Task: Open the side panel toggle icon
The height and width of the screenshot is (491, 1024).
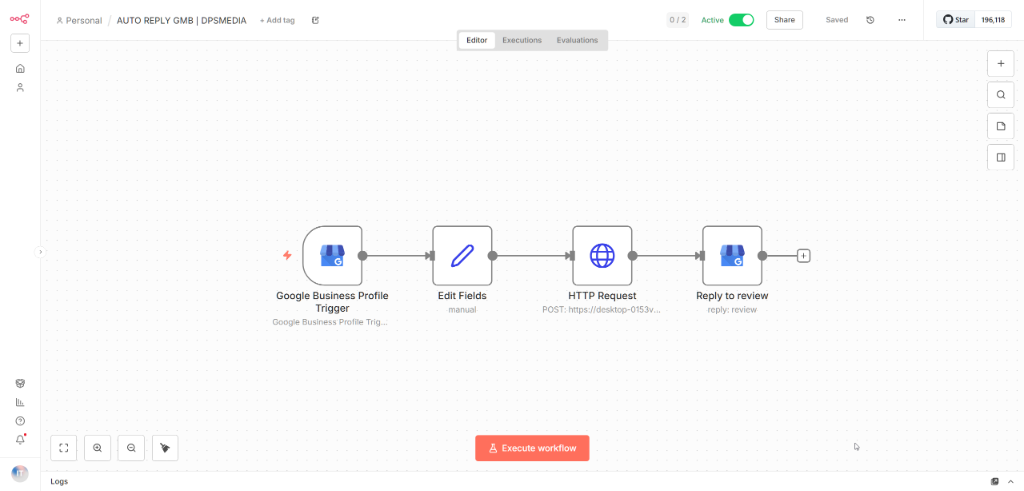Action: click(1000, 157)
